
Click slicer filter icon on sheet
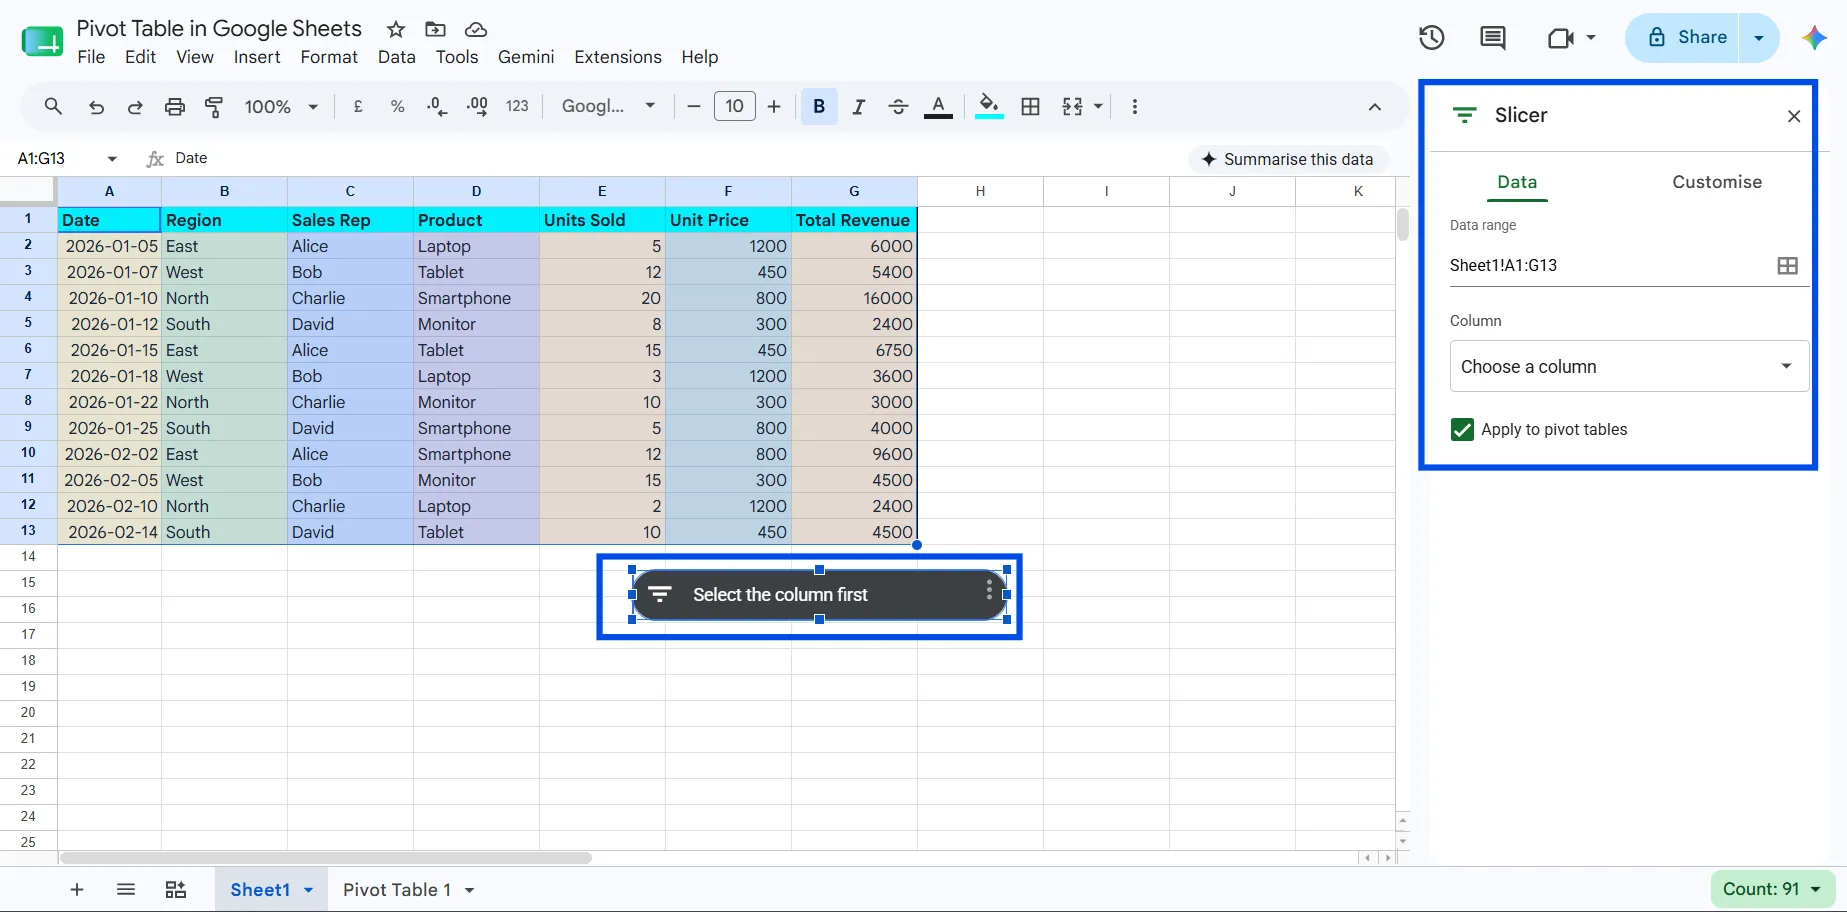click(x=660, y=594)
